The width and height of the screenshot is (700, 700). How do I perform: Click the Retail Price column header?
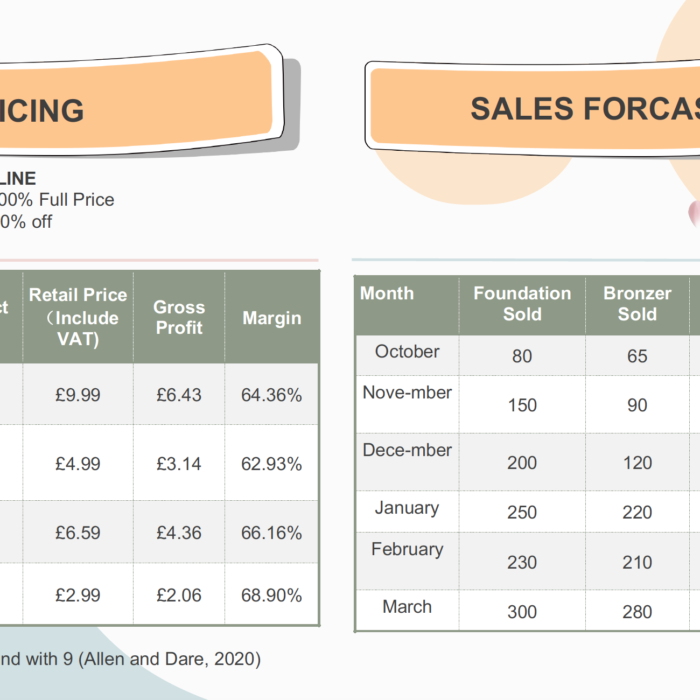coord(78,318)
